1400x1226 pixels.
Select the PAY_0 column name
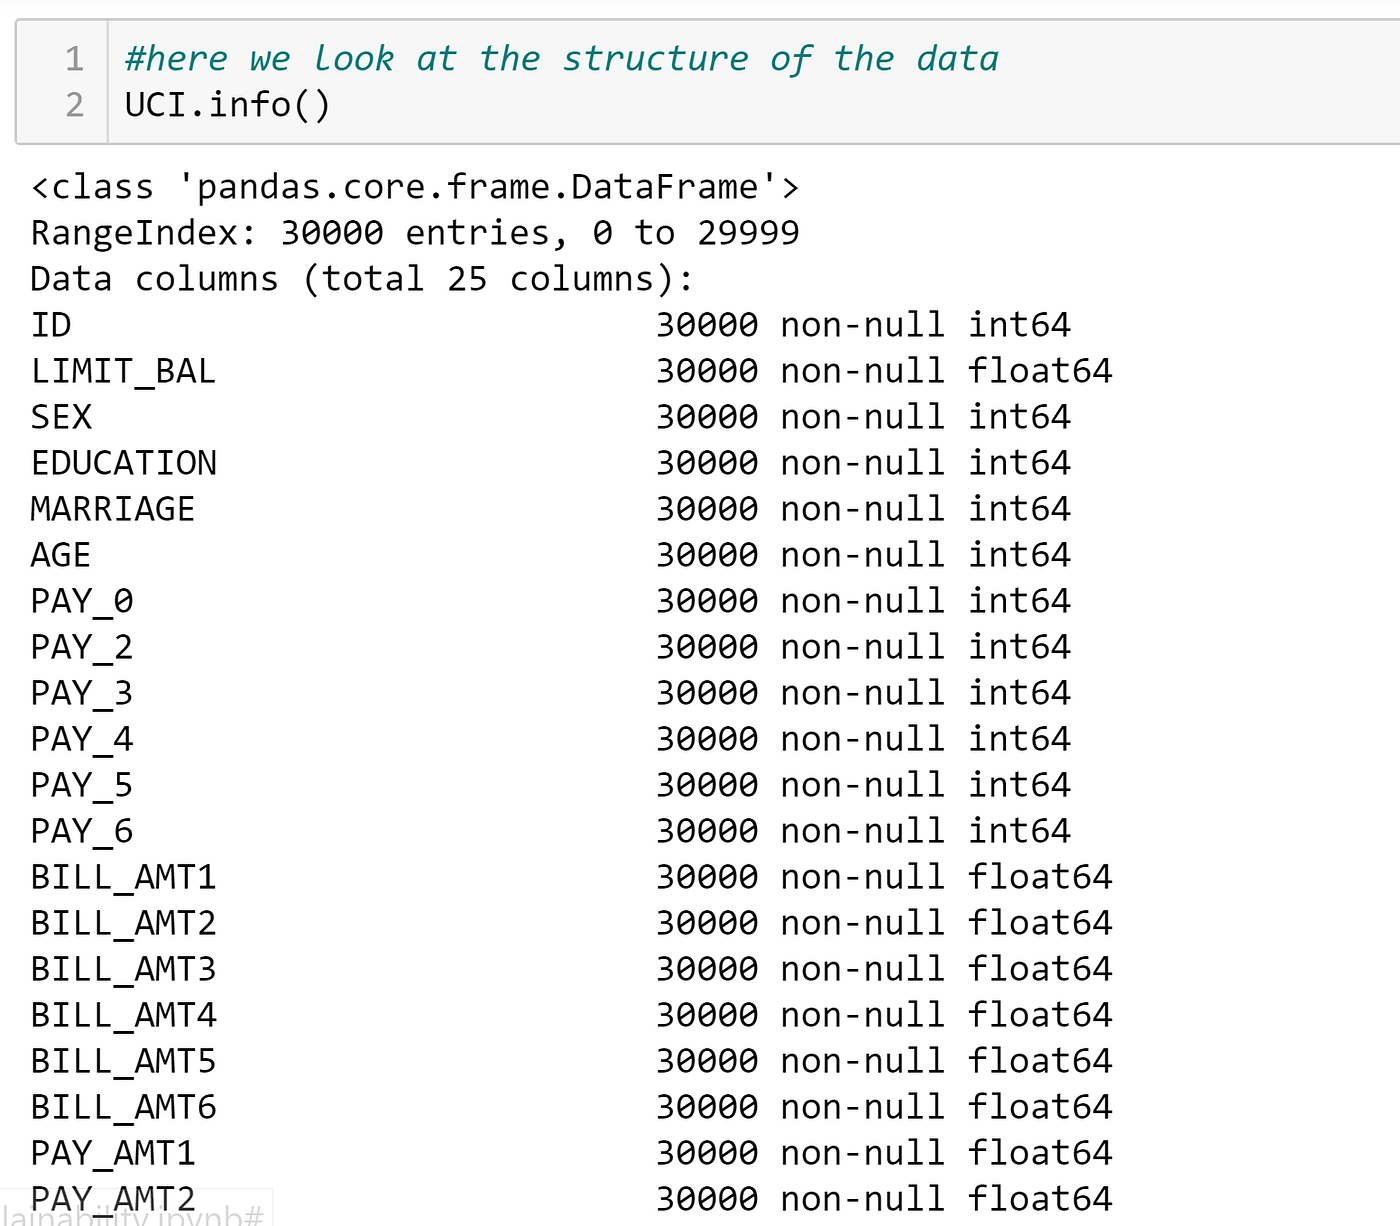[80, 600]
